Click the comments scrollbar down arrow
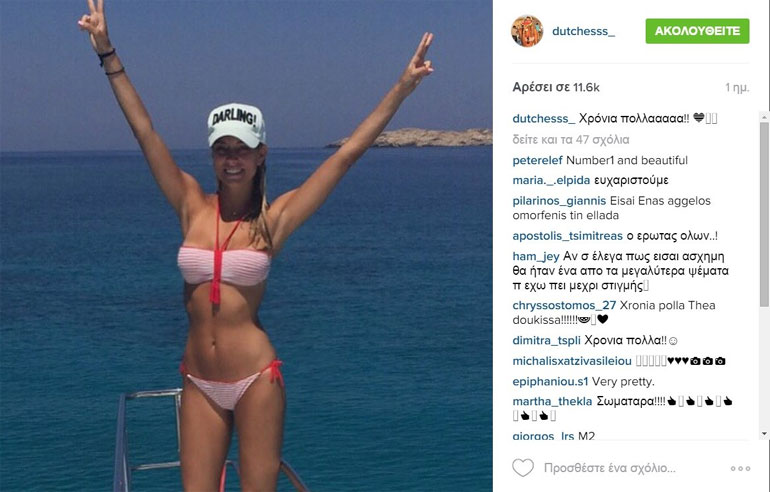 [x=764, y=434]
